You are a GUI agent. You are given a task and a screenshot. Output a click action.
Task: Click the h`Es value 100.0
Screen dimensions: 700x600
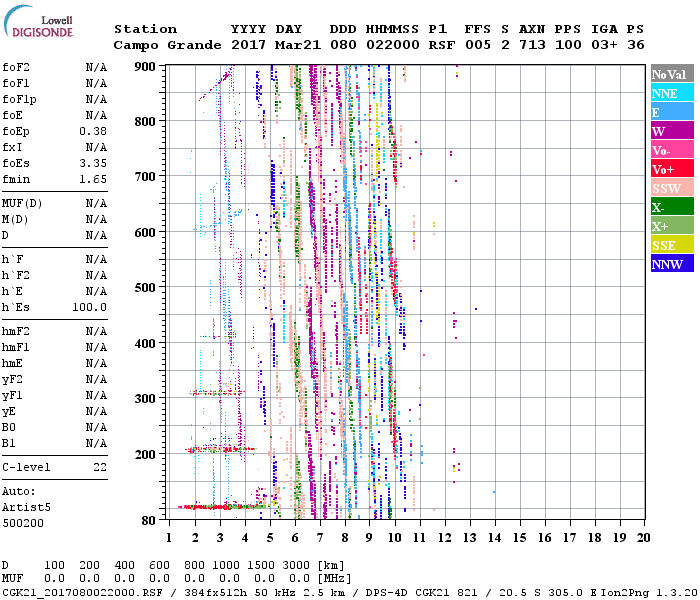click(x=89, y=307)
